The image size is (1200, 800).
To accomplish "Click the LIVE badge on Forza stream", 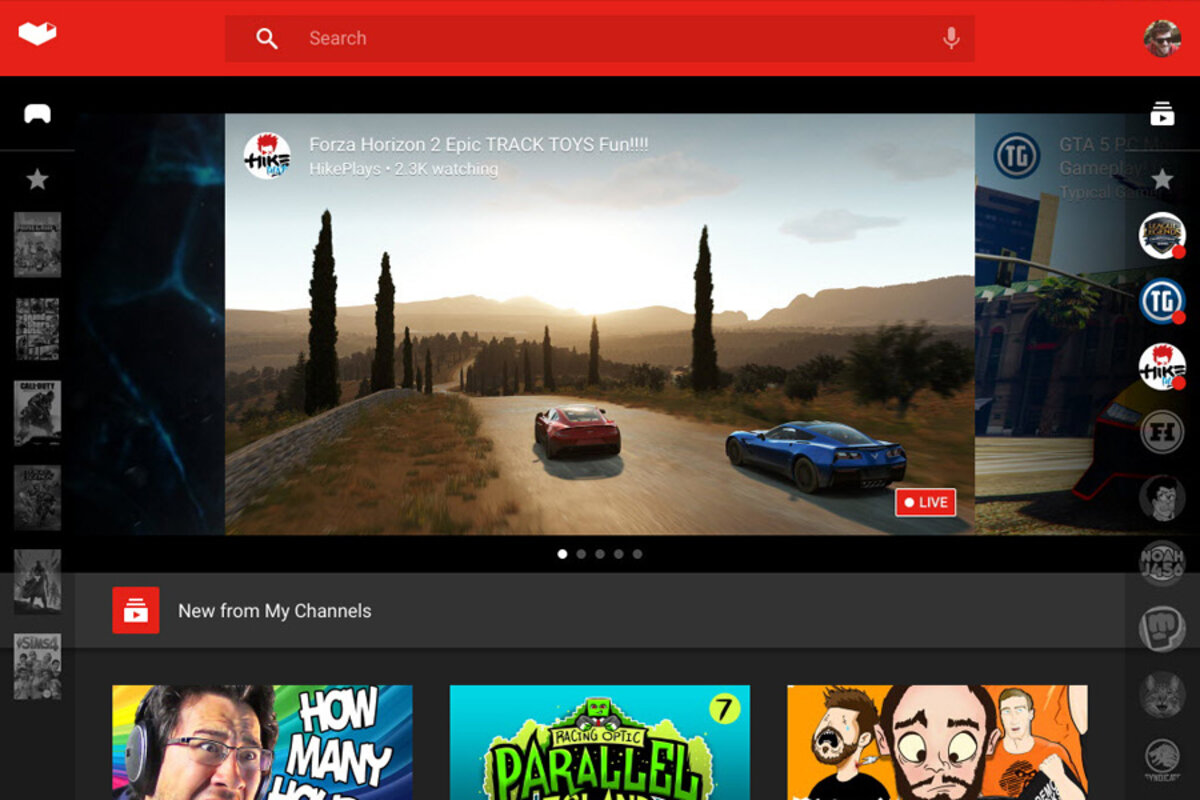I will pyautogui.click(x=925, y=502).
